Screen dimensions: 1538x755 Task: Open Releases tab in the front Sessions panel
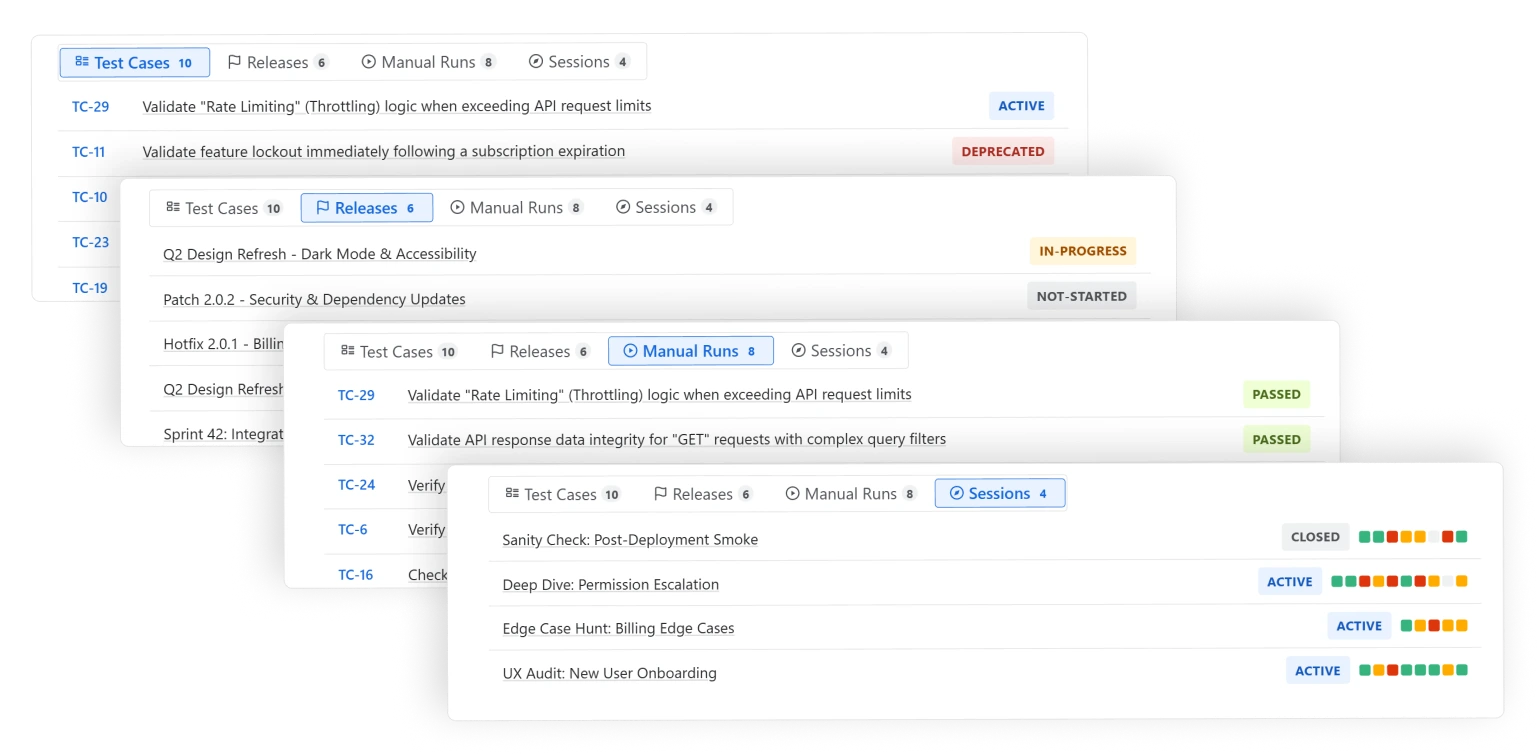point(702,494)
